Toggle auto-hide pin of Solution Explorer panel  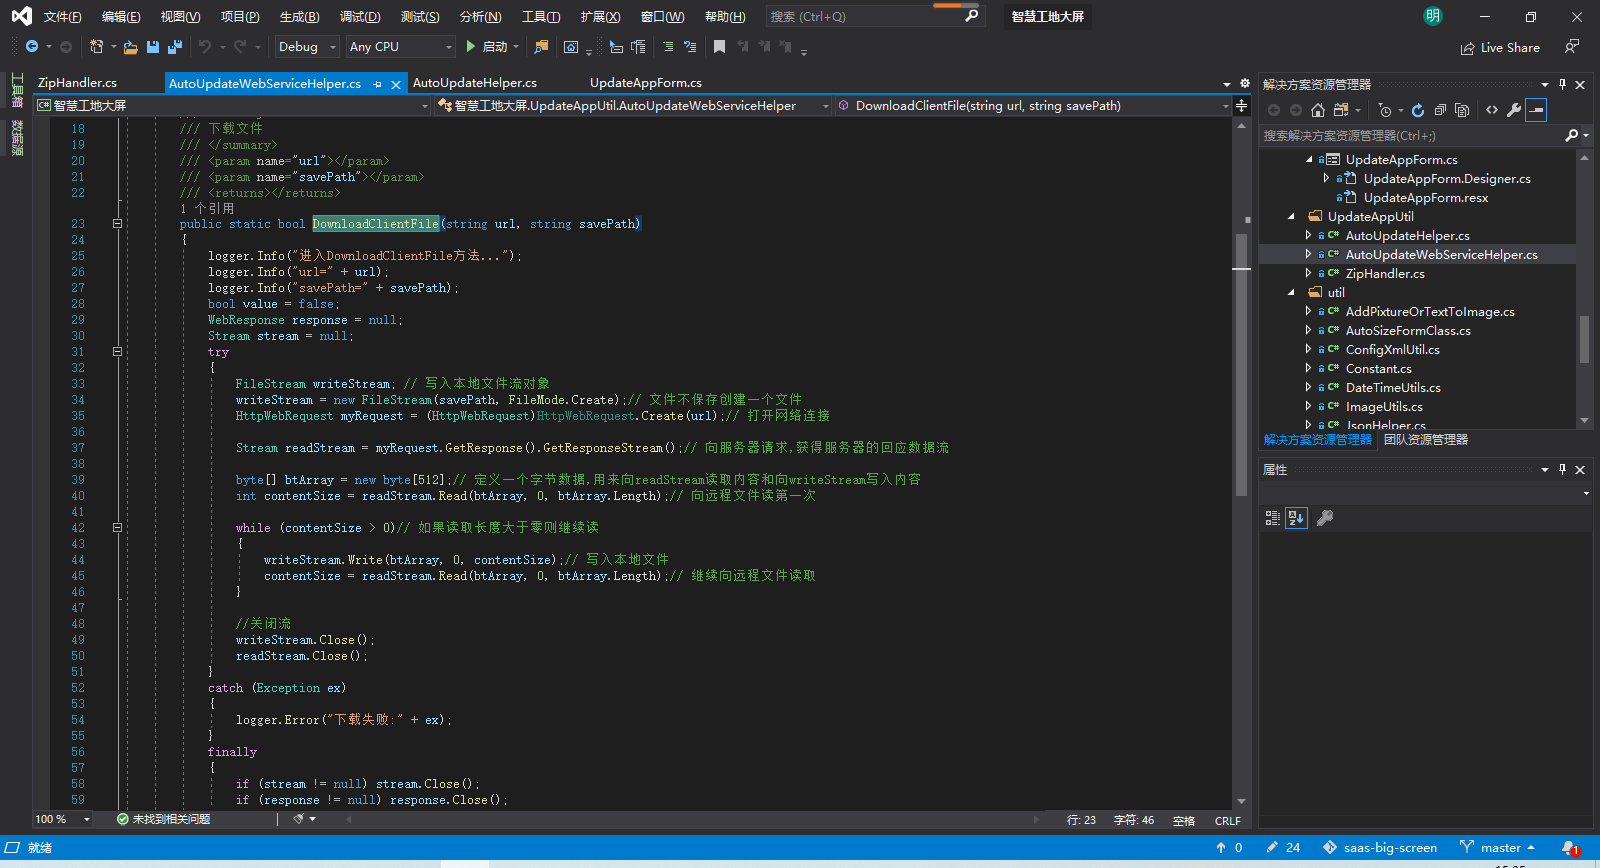point(1562,84)
